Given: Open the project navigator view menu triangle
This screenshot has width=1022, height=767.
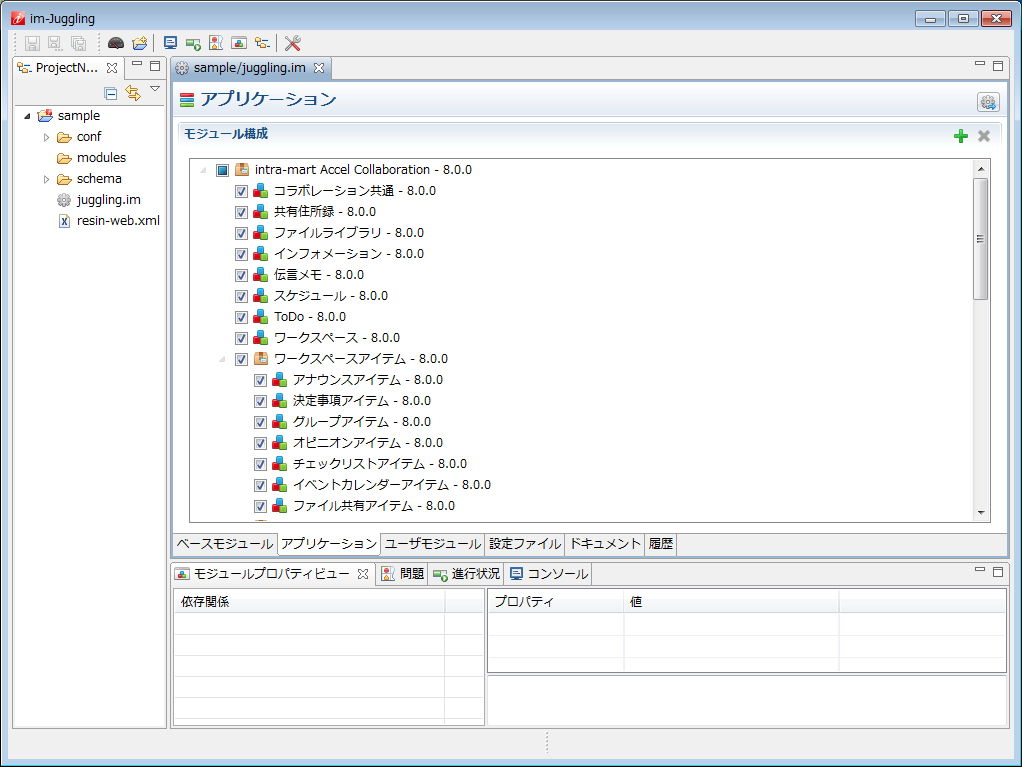Looking at the screenshot, I should [x=155, y=89].
